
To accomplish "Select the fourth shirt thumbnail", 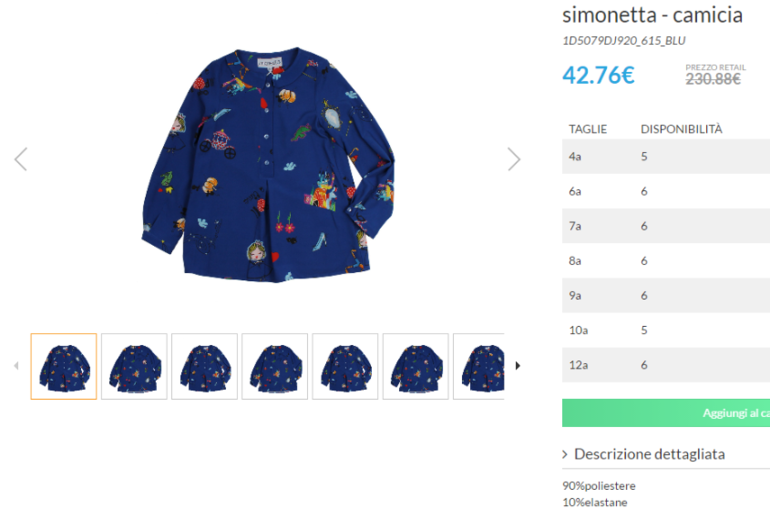I will [275, 366].
